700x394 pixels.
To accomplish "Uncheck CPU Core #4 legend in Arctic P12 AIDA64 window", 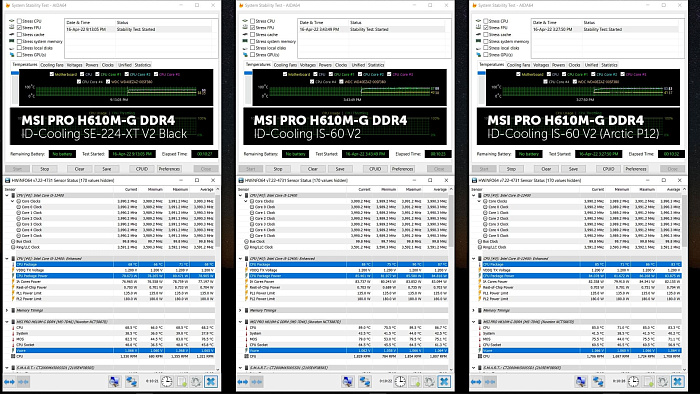I will coord(546,82).
